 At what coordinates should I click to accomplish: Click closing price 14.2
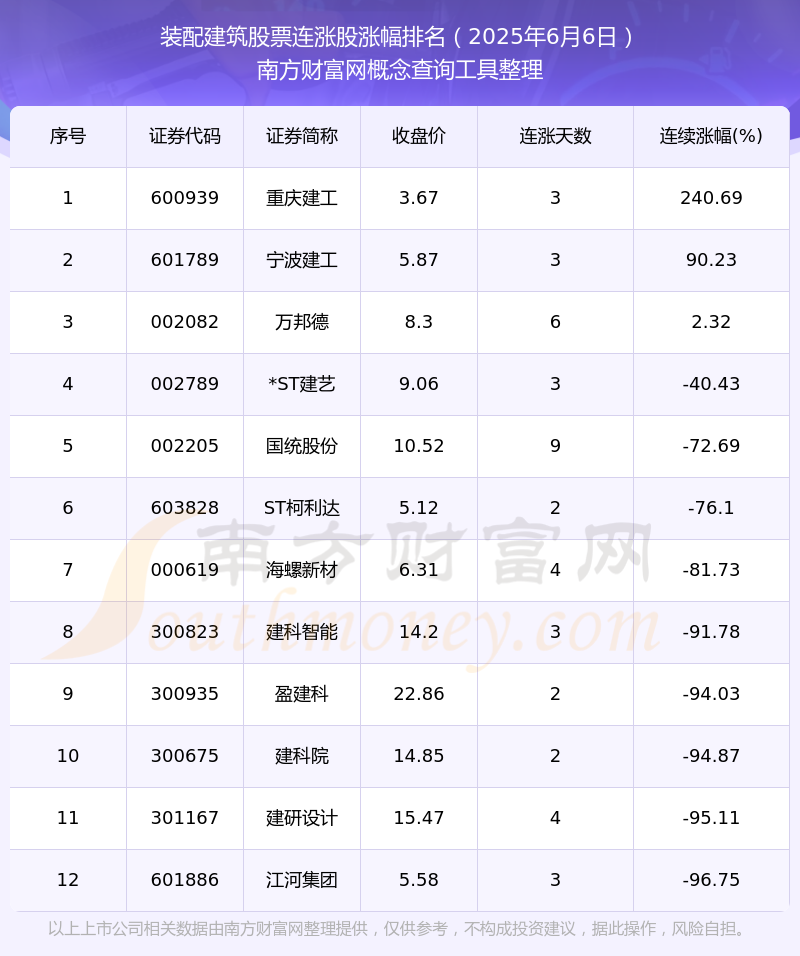(x=419, y=632)
